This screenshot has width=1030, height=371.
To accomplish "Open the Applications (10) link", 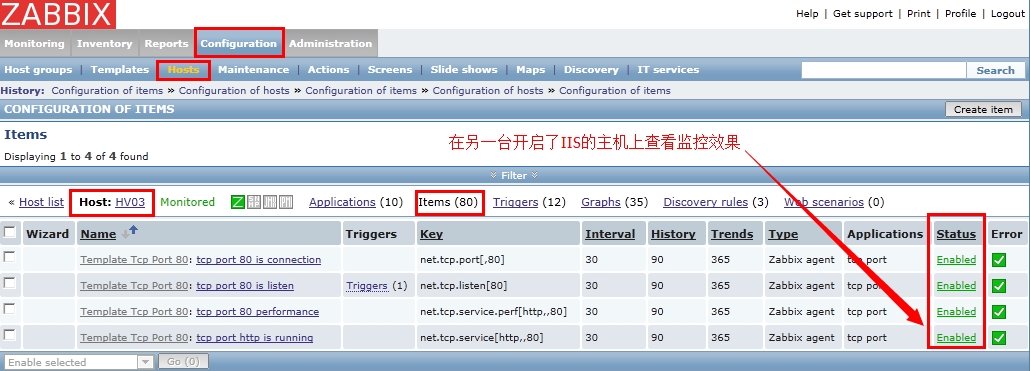I will [342, 202].
